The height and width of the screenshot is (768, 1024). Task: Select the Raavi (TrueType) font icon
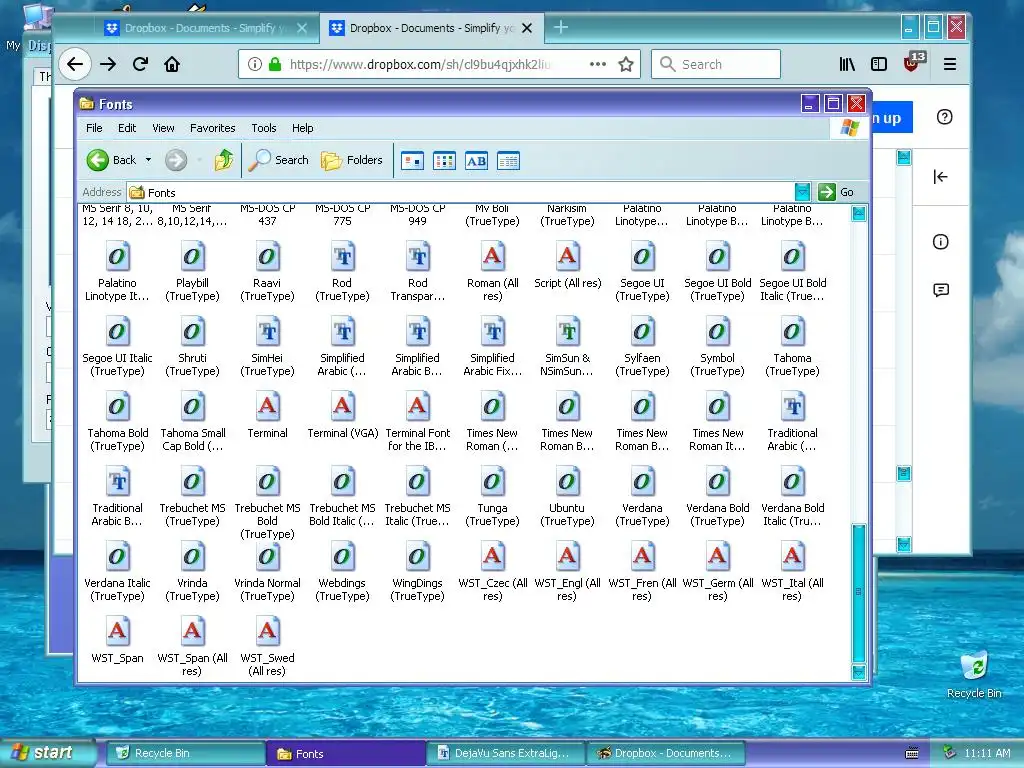click(x=267, y=256)
